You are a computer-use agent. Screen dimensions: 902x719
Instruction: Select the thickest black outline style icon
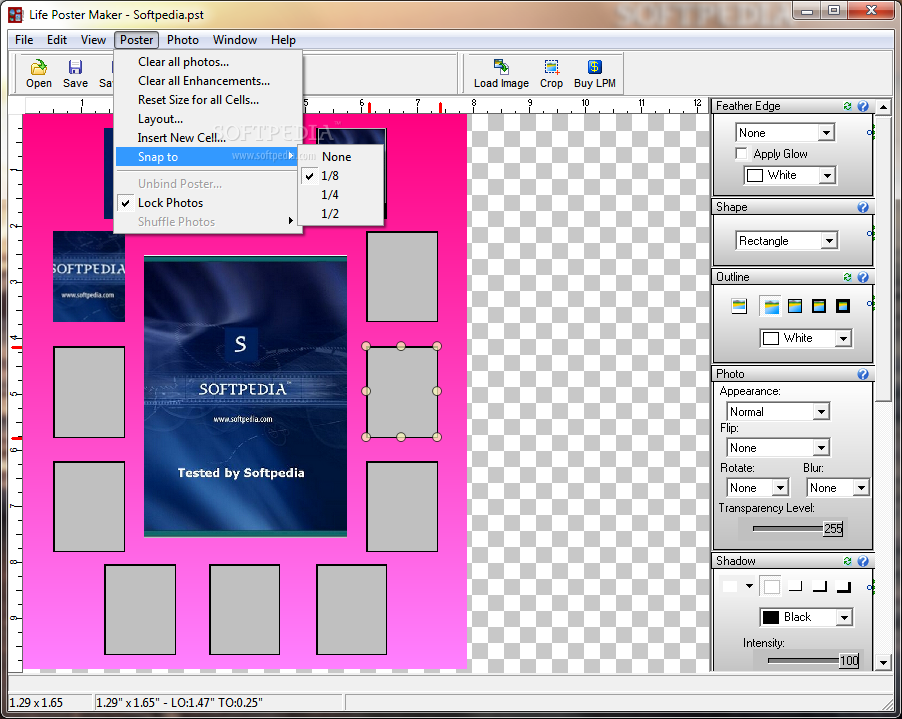pos(843,306)
